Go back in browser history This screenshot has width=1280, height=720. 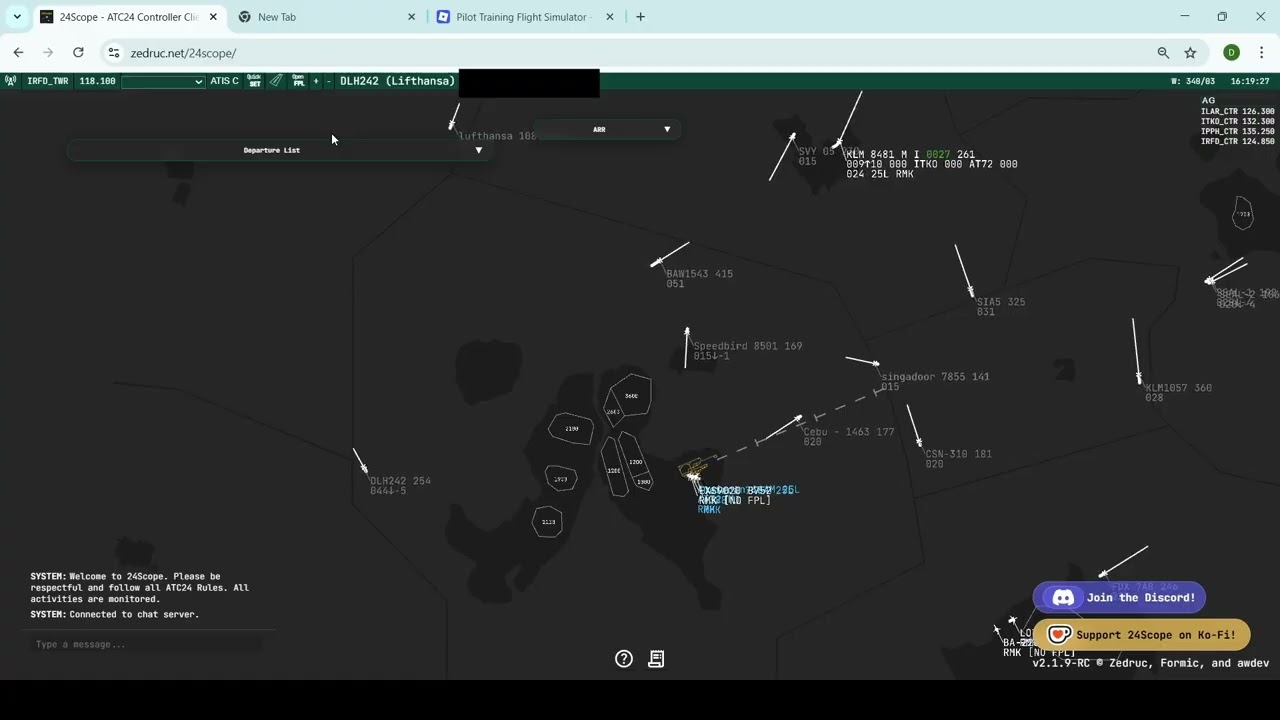(x=18, y=53)
